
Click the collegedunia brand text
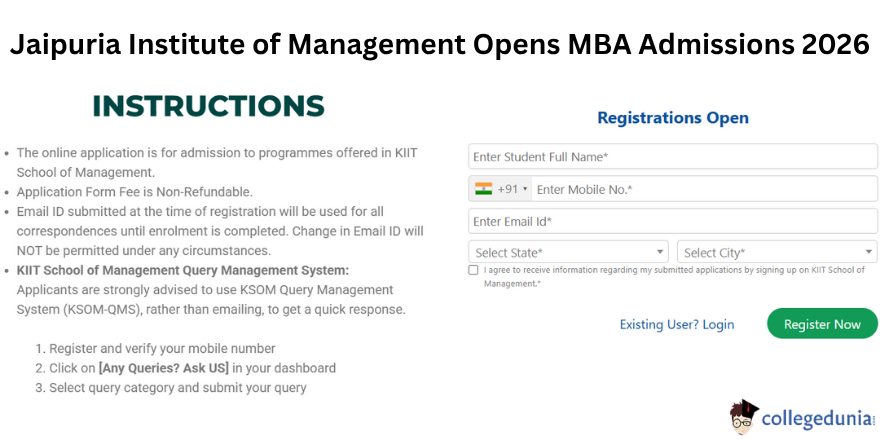[x=818, y=419]
